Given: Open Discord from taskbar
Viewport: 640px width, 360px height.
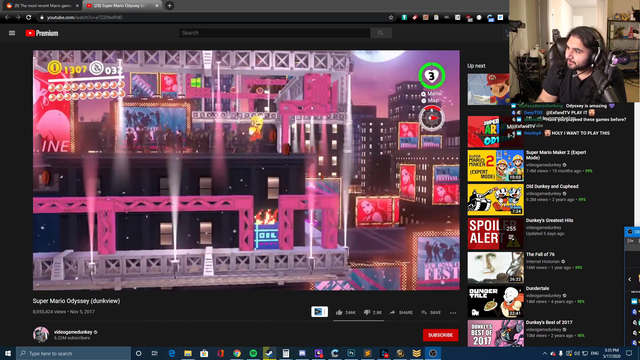Looking at the screenshot, I should pyautogui.click(x=302, y=353).
